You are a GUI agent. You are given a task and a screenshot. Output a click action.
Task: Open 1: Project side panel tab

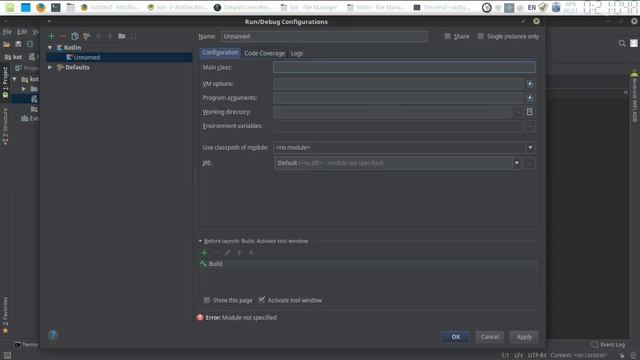click(5, 82)
